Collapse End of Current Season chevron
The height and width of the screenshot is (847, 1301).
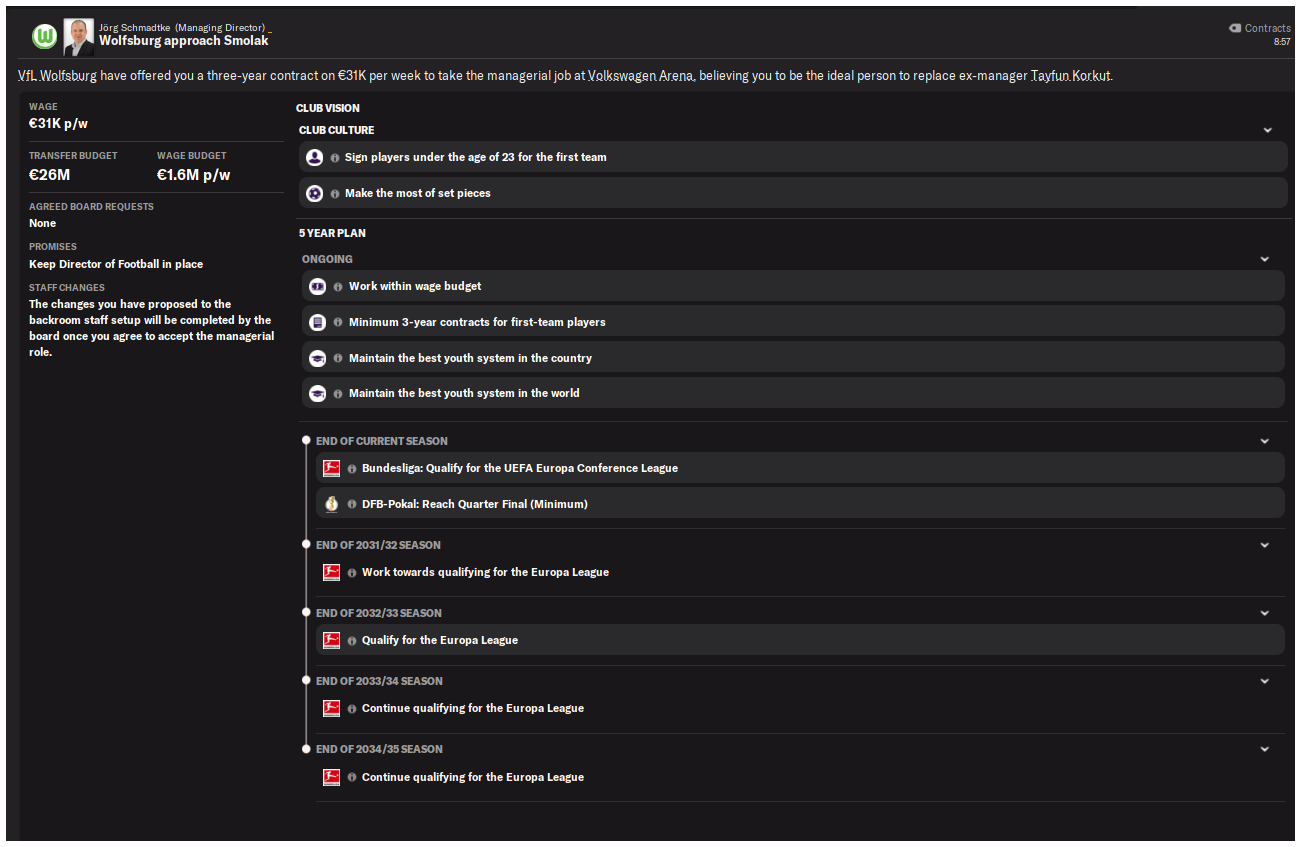(x=1265, y=441)
